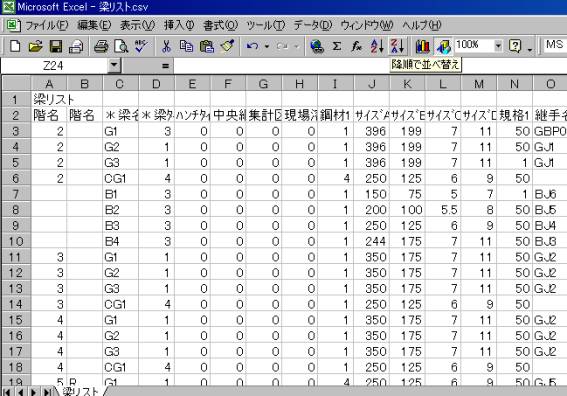Viewport: 567px width, 396px height.
Task: Launch the Chart Wizard icon
Action: pyautogui.click(x=422, y=46)
